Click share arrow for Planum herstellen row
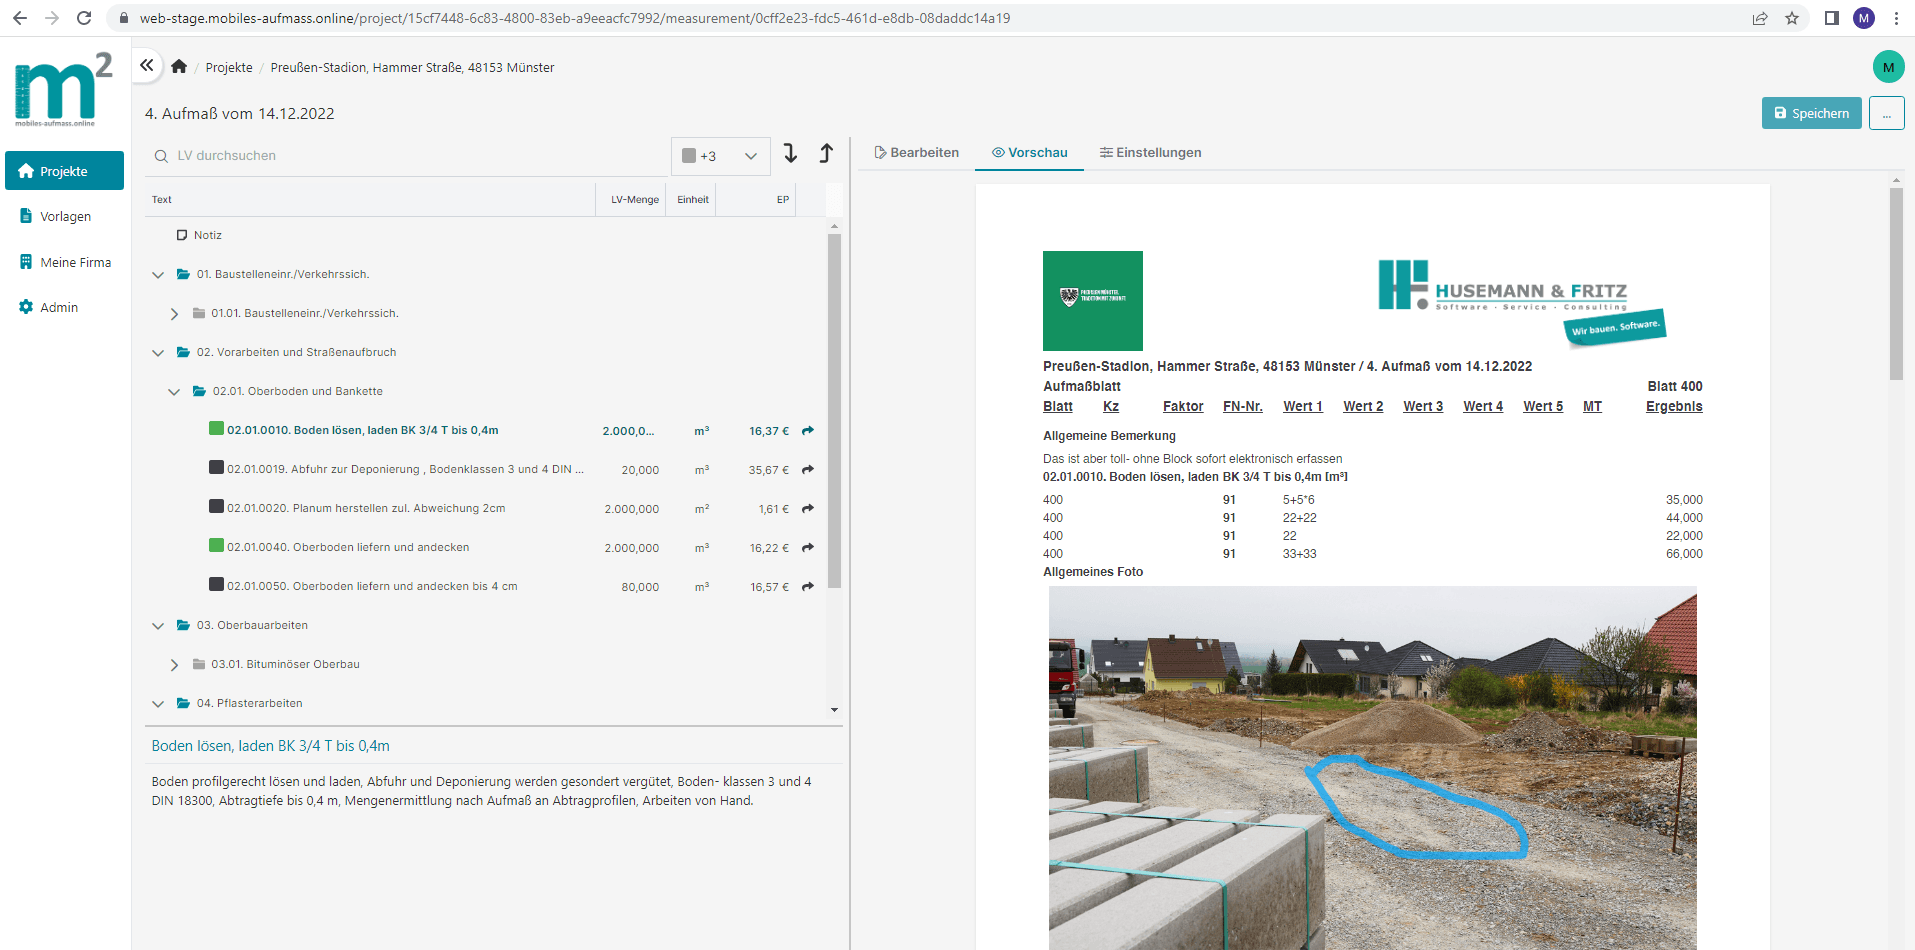Image resolution: width=1915 pixels, height=950 pixels. pyautogui.click(x=808, y=509)
